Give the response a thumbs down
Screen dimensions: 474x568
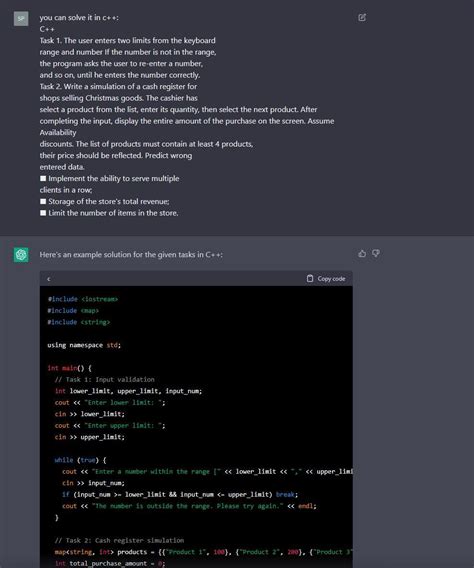[376, 254]
